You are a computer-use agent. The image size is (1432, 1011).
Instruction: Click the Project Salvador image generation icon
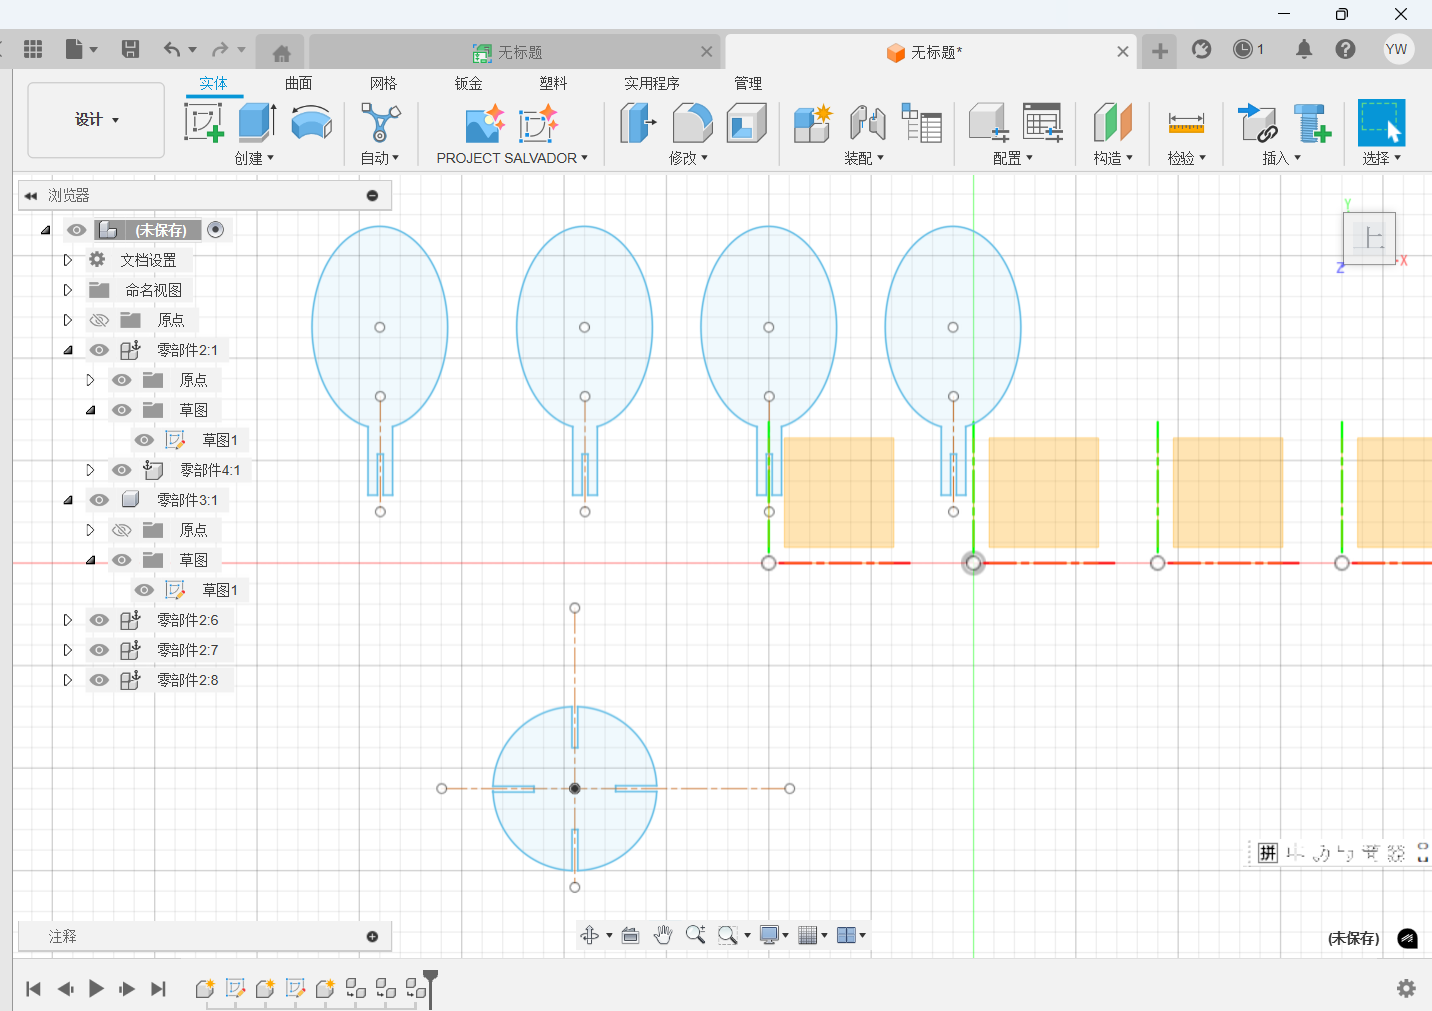pyautogui.click(x=485, y=124)
